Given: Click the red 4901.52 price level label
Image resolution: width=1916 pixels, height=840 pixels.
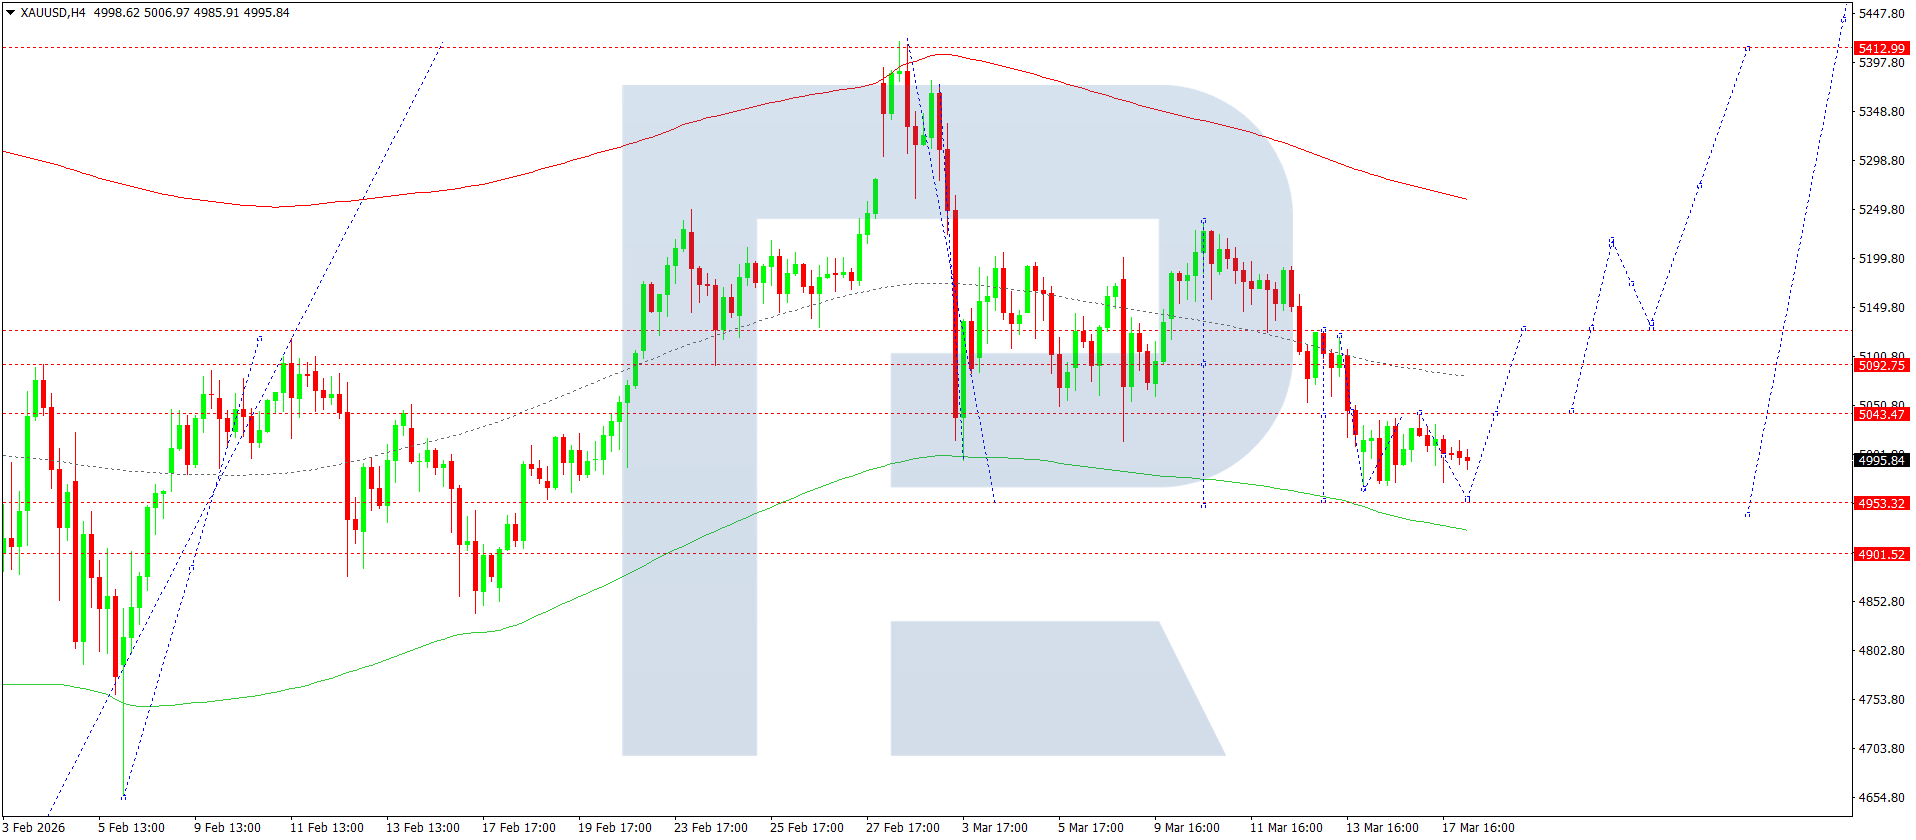Looking at the screenshot, I should [1881, 554].
